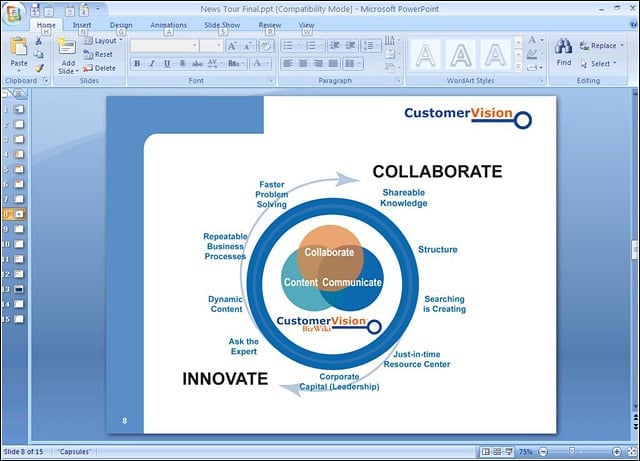
Task: Switch to the Slide Show tab
Action: [x=222, y=25]
